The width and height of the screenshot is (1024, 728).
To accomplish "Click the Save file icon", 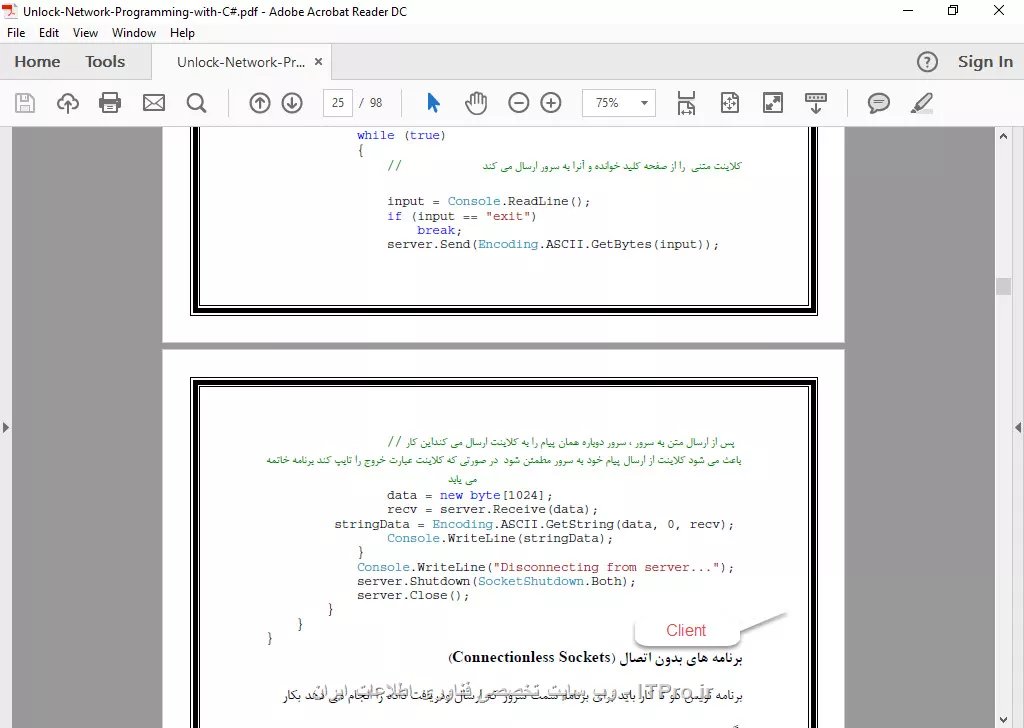I will pyautogui.click(x=25, y=103).
